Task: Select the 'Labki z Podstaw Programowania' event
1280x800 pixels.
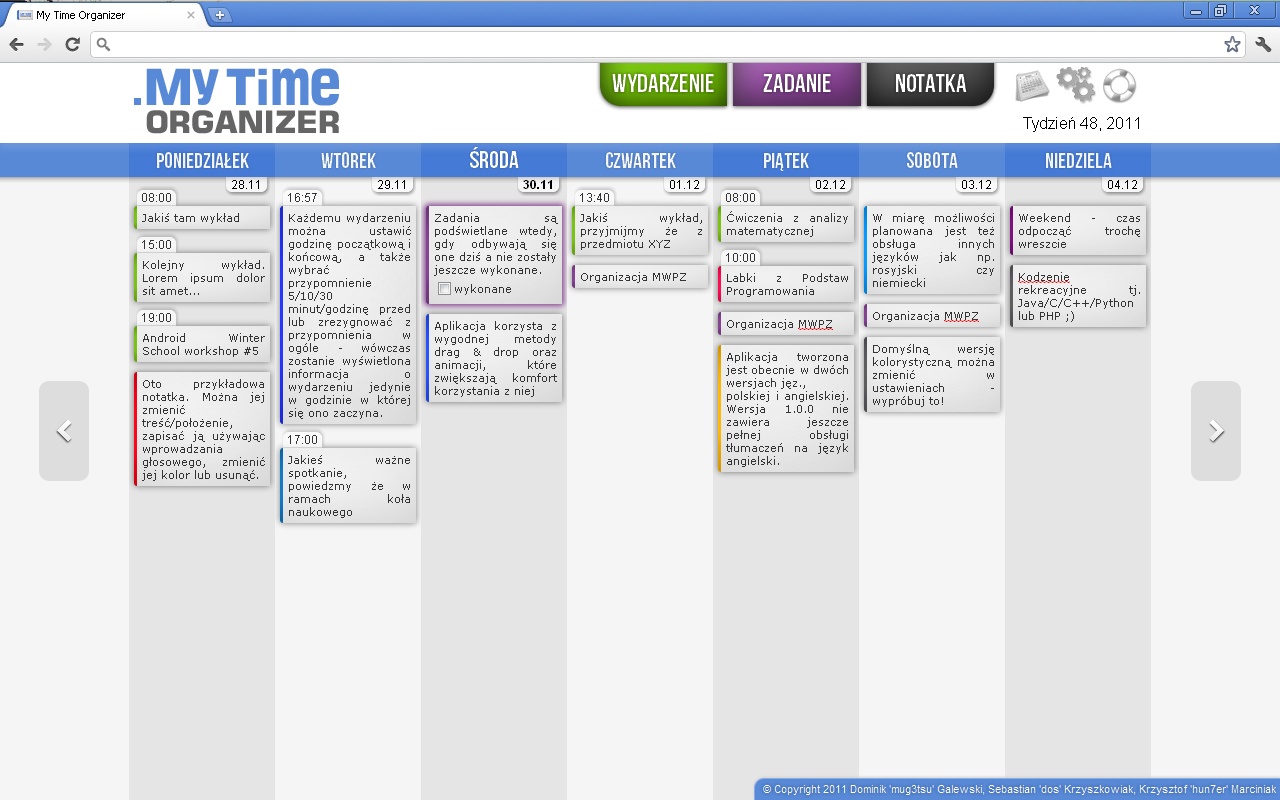Action: (786, 285)
